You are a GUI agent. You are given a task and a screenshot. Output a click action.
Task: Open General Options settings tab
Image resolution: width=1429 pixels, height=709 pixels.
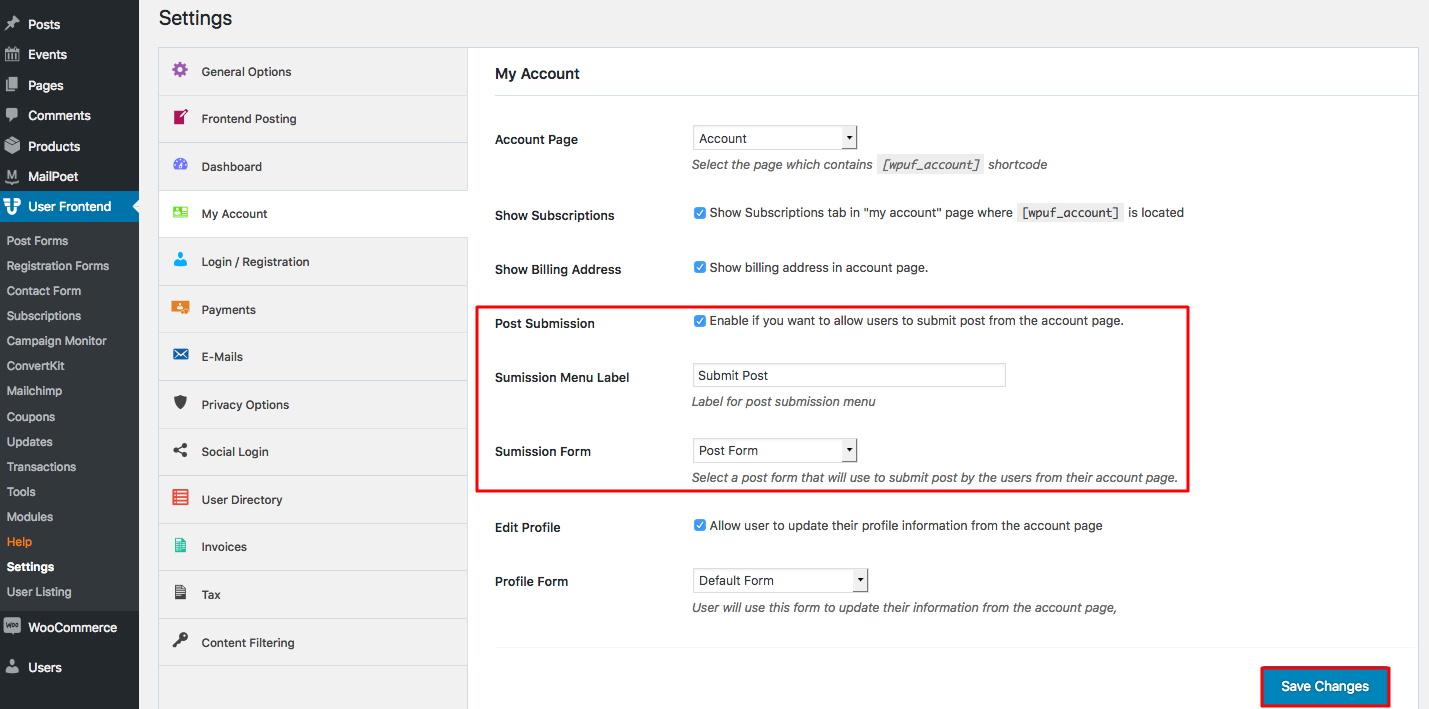[x=313, y=72]
